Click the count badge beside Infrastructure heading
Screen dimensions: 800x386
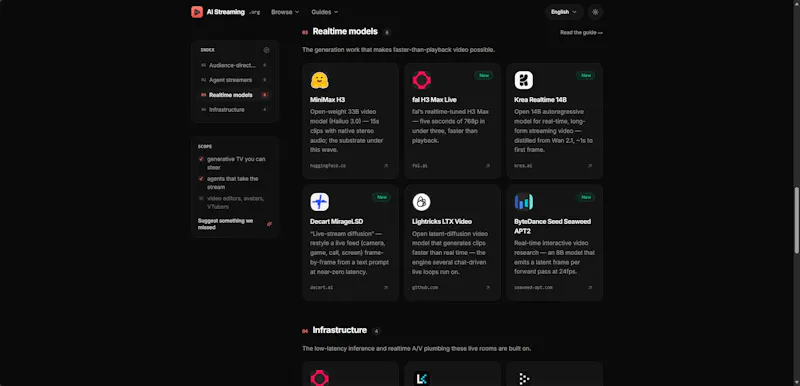pos(376,331)
